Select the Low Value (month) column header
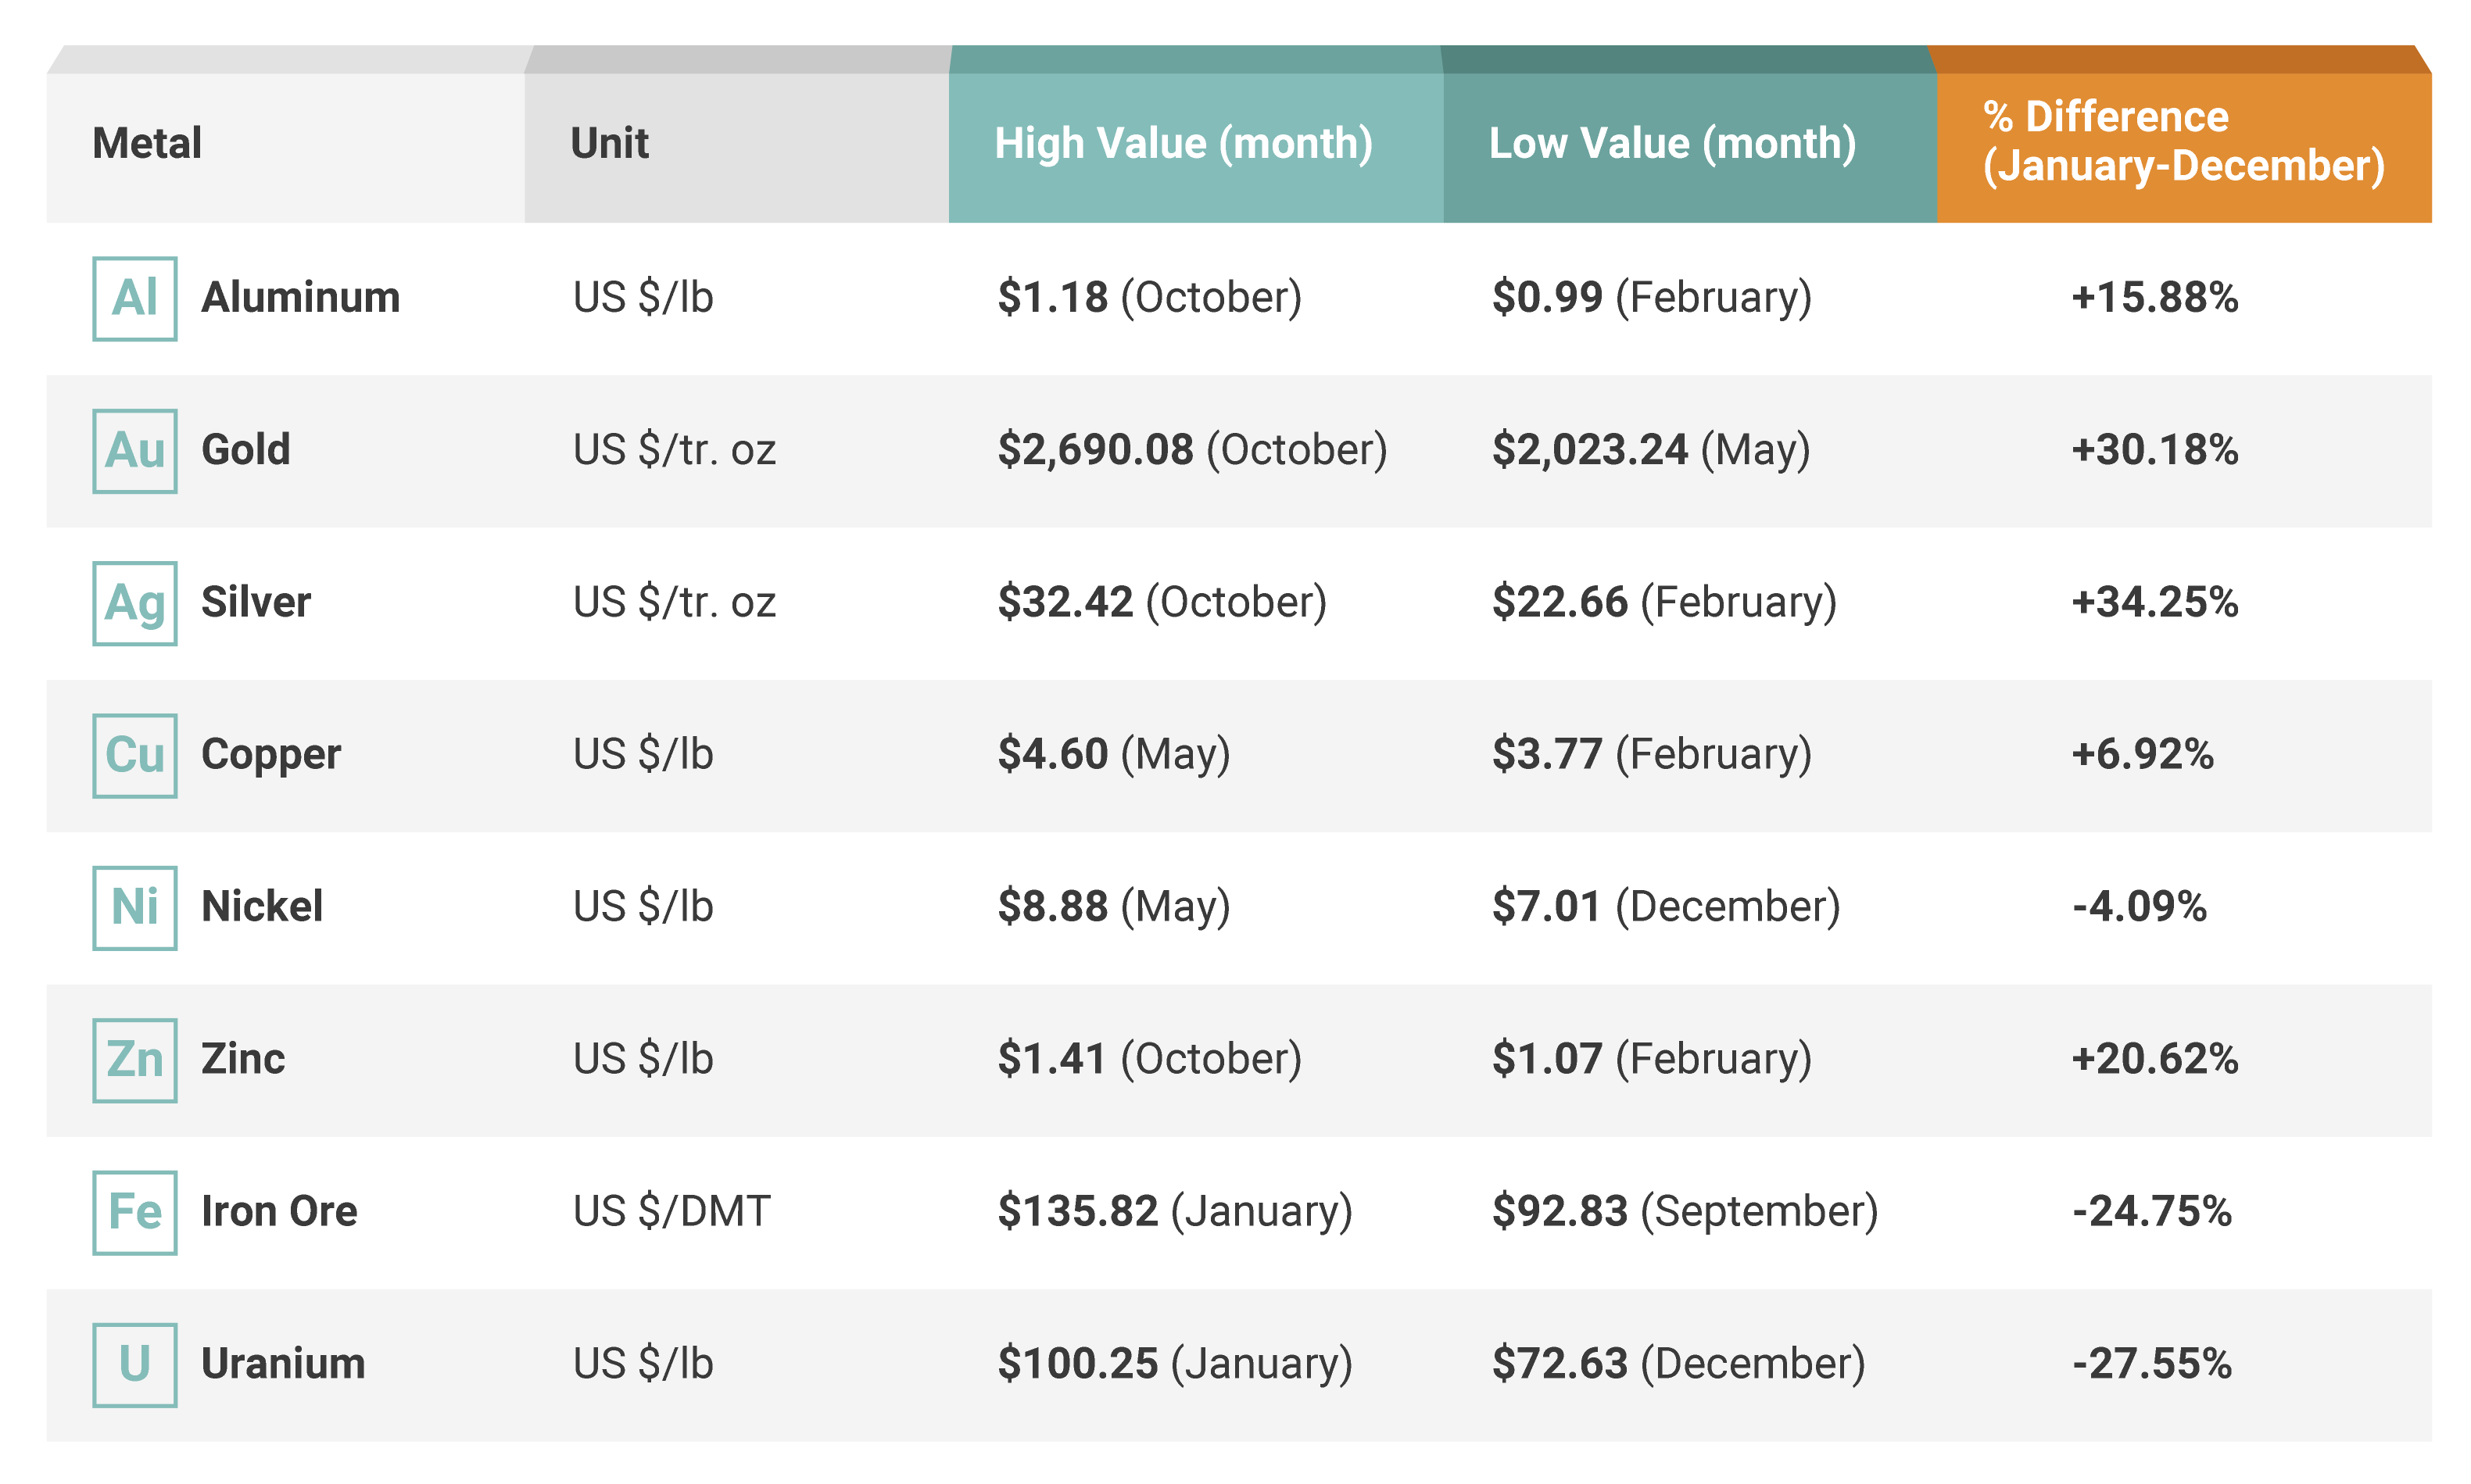This screenshot has height=1484, width=2471. pos(1672,143)
